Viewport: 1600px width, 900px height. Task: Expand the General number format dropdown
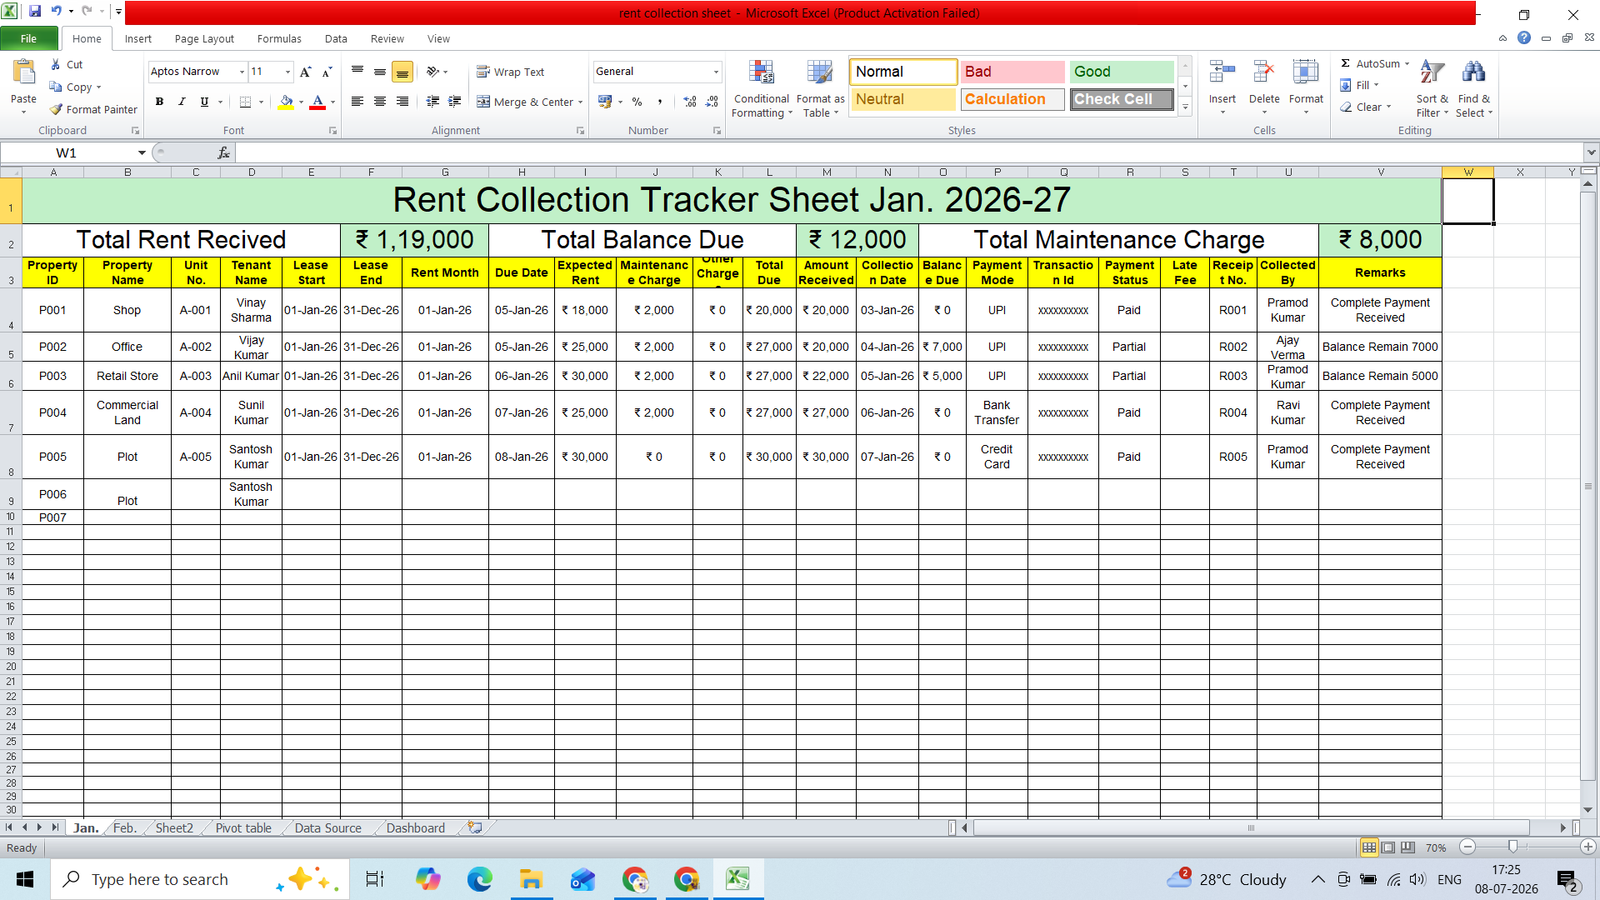(x=716, y=72)
